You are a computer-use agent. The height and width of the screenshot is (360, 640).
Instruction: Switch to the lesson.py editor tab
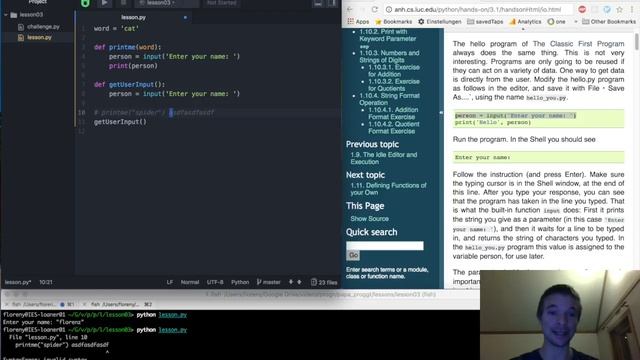pos(133,18)
